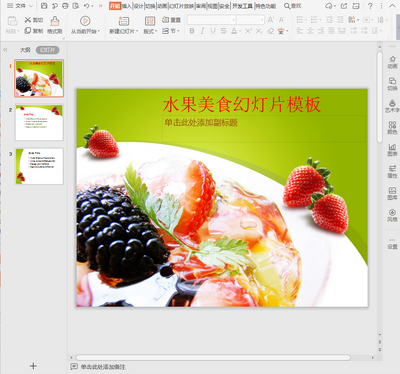The width and height of the screenshot is (400, 374).
Task: Open the font size combo box
Action: point(250,20)
